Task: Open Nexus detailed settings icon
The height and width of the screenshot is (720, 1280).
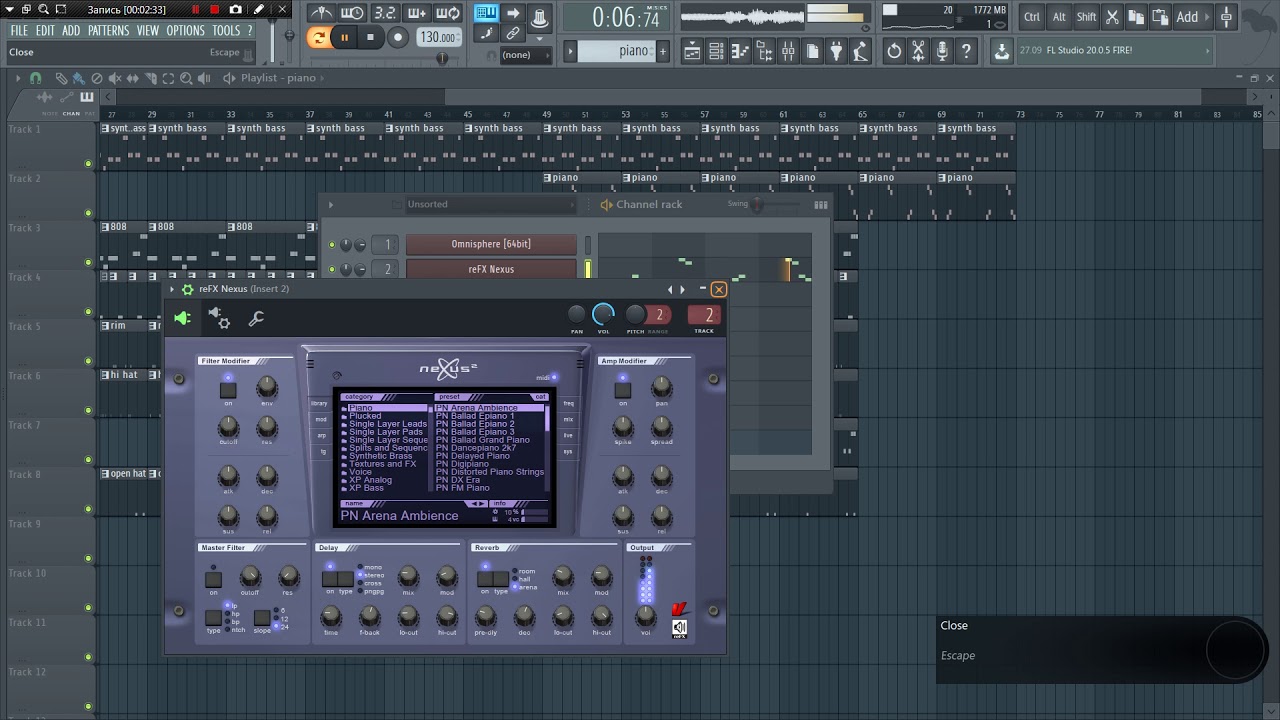Action: (219, 319)
